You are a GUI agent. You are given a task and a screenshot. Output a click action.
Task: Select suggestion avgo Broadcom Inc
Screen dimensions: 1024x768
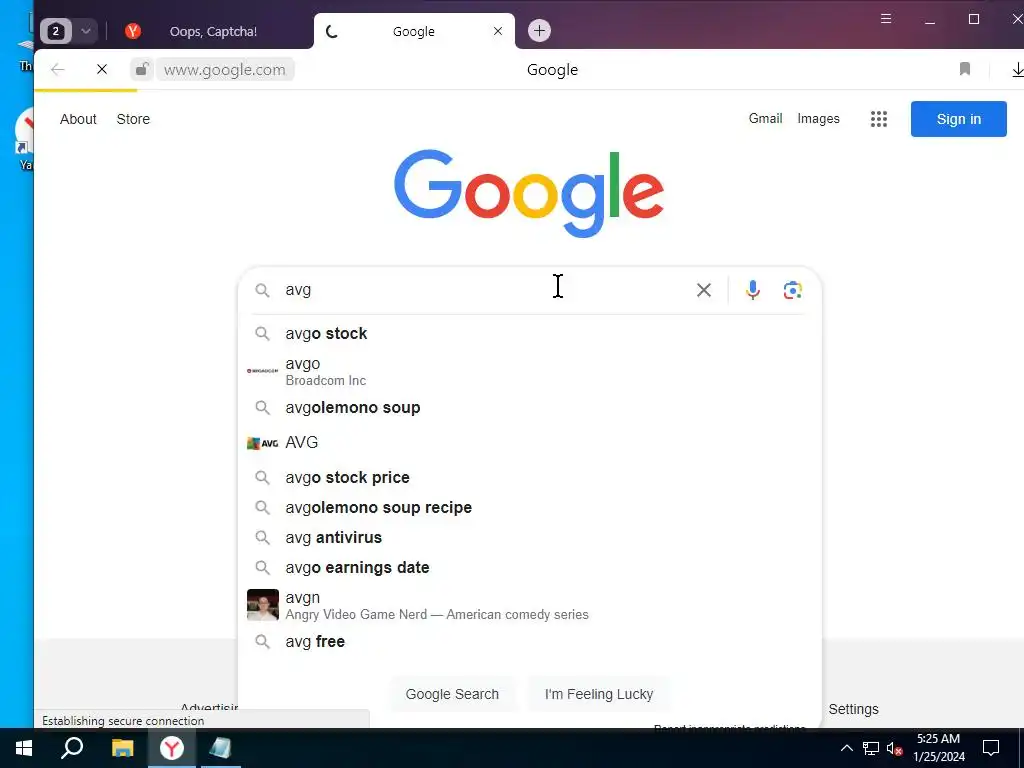[529, 371]
